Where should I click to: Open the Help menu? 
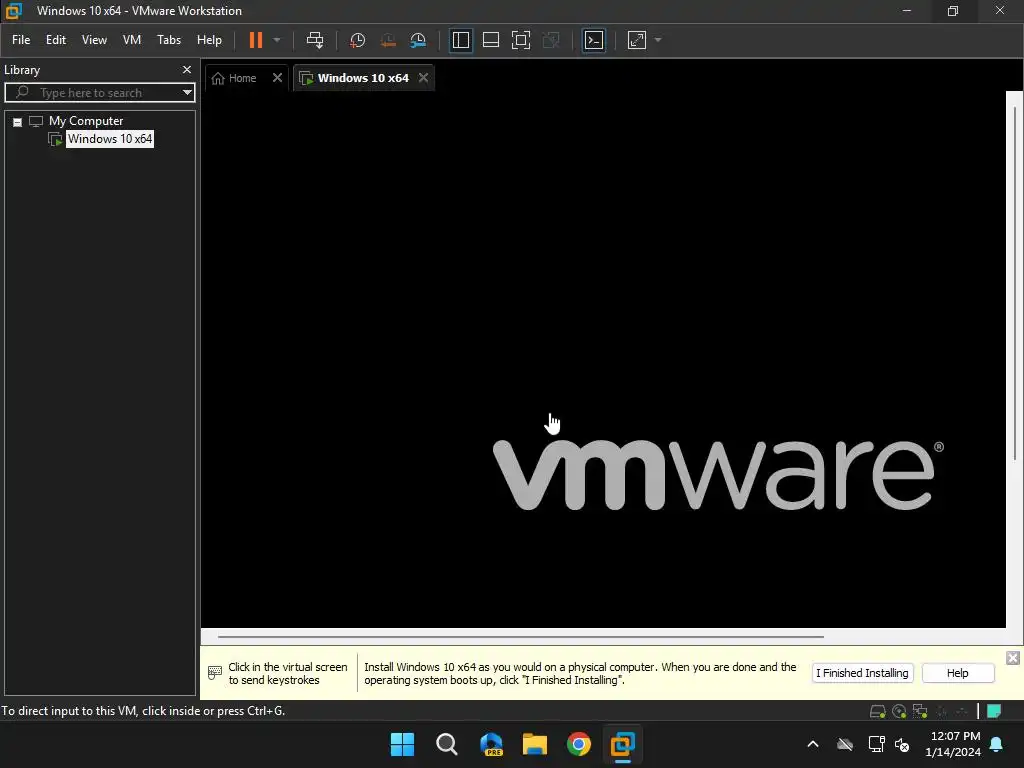coord(209,40)
